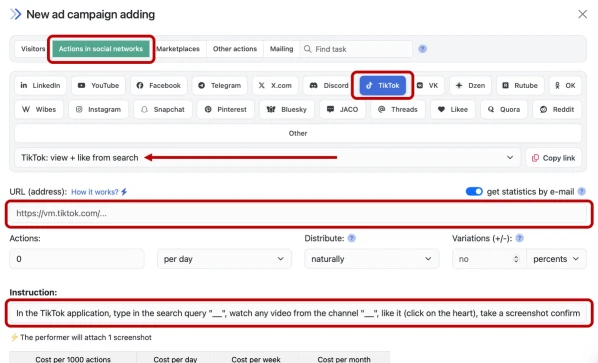Select the Reddit network button
This screenshot has height=363, width=598.
(x=557, y=109)
